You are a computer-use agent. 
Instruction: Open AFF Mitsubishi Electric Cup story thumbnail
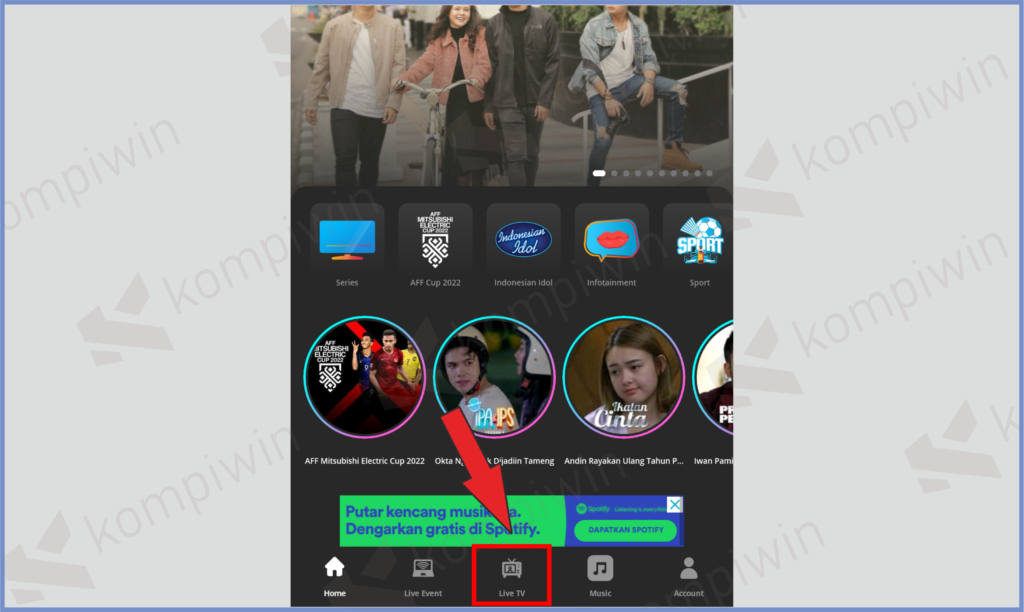(364, 377)
